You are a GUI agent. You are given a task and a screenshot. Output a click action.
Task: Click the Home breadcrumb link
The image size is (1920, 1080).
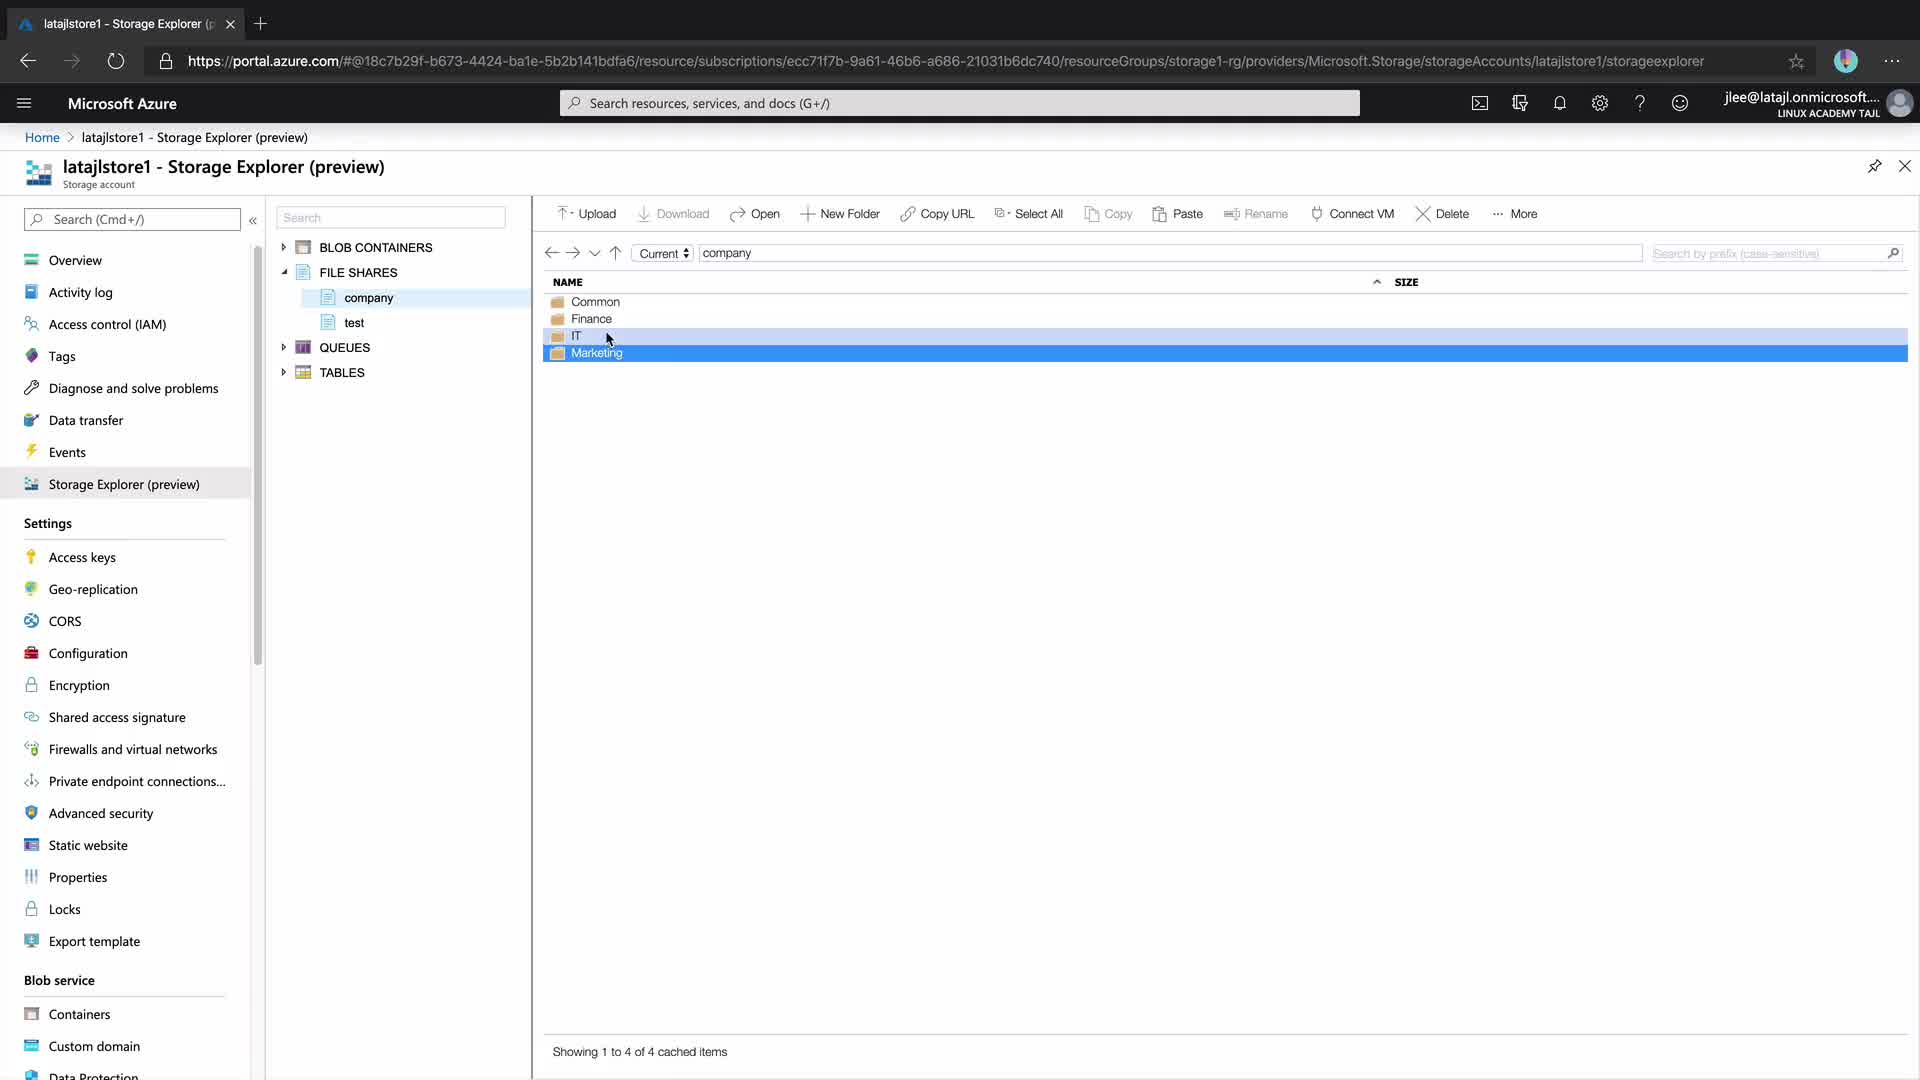click(x=42, y=137)
